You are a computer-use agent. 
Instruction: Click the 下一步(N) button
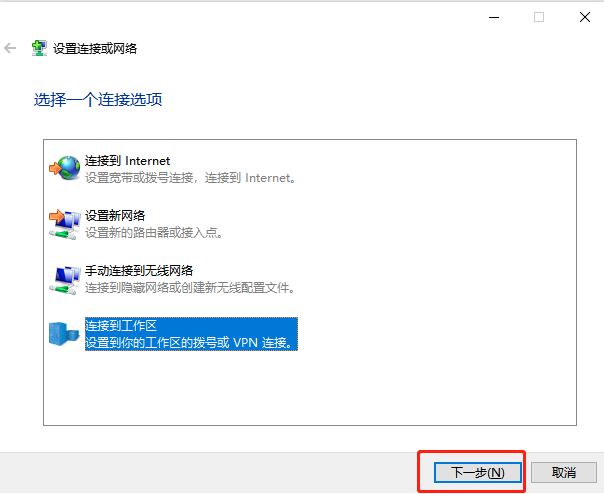(x=478, y=472)
